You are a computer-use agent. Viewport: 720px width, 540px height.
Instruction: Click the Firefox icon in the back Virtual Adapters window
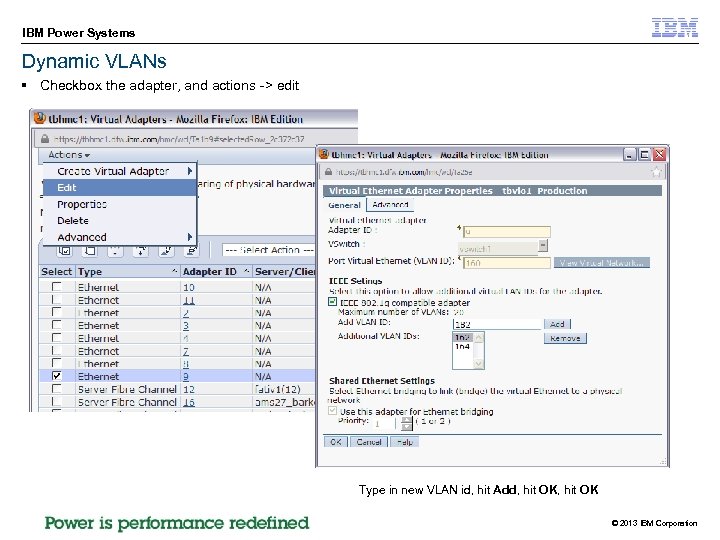[40, 118]
